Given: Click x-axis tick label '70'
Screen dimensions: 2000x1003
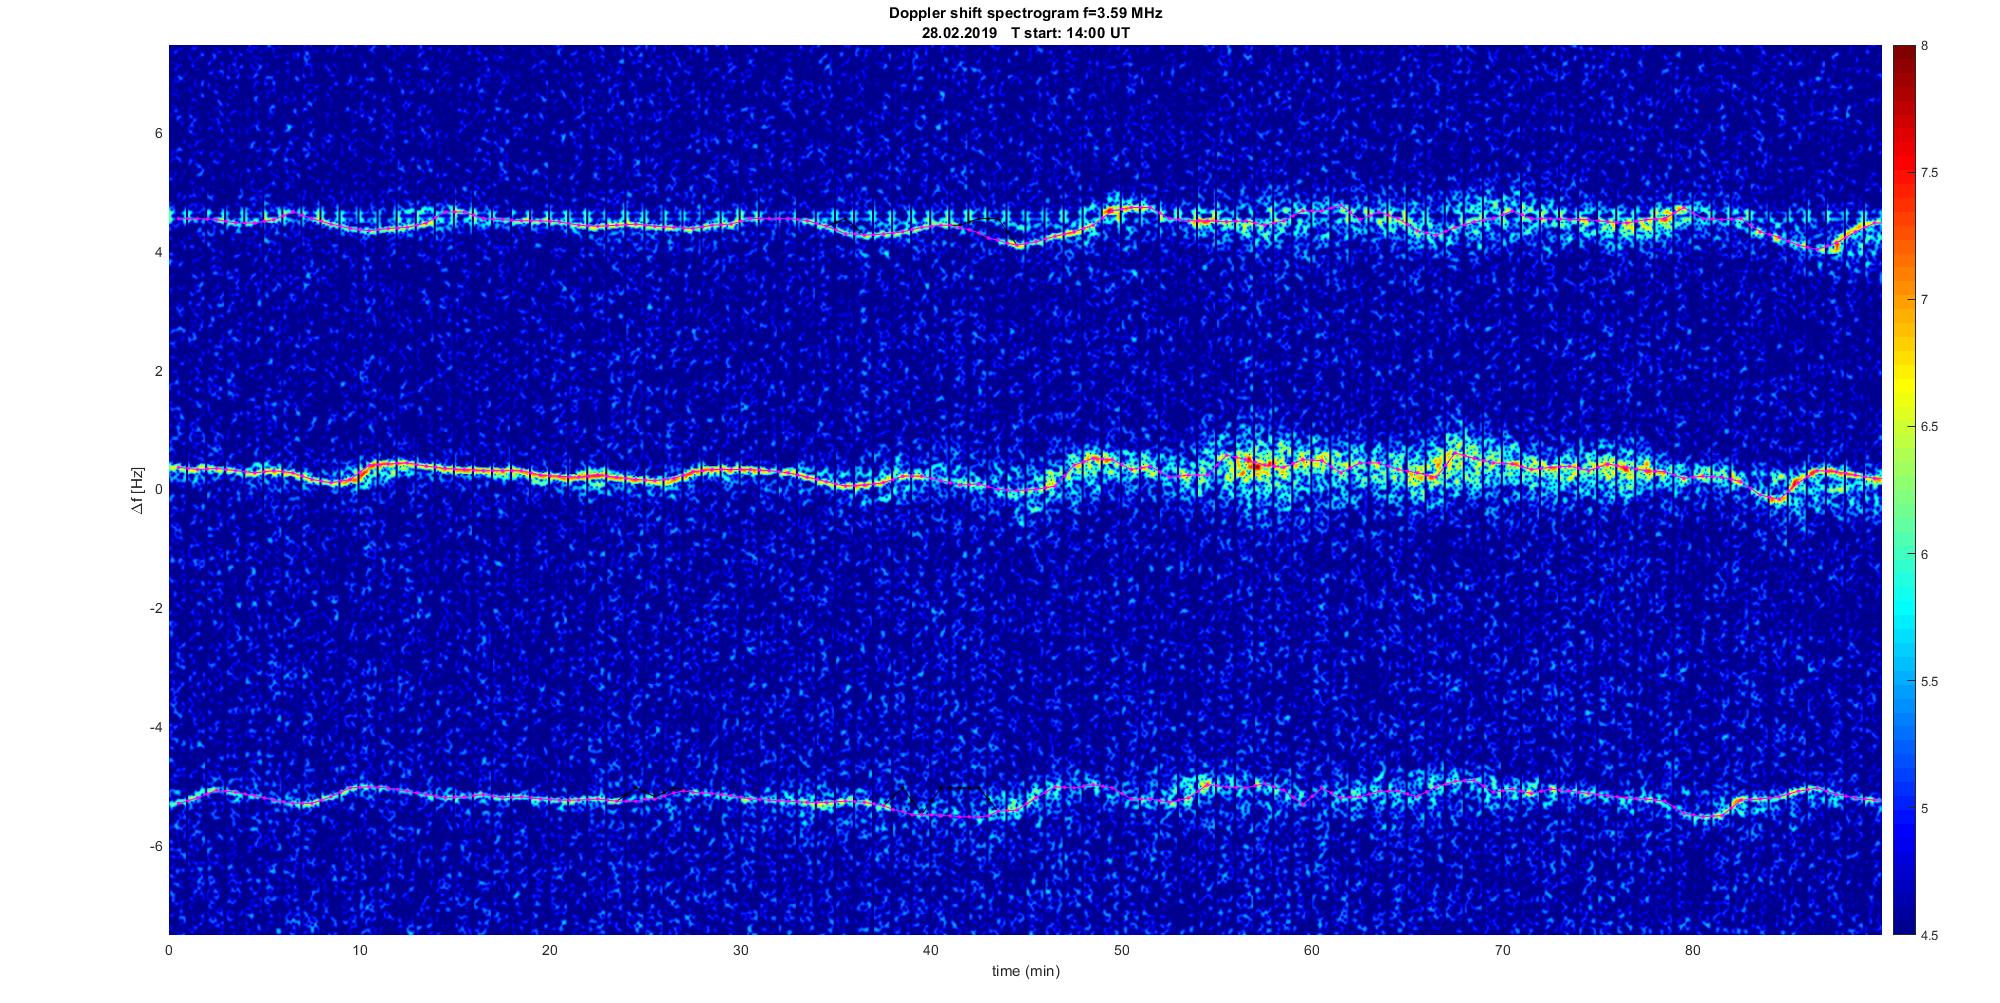Looking at the screenshot, I should point(1502,950).
